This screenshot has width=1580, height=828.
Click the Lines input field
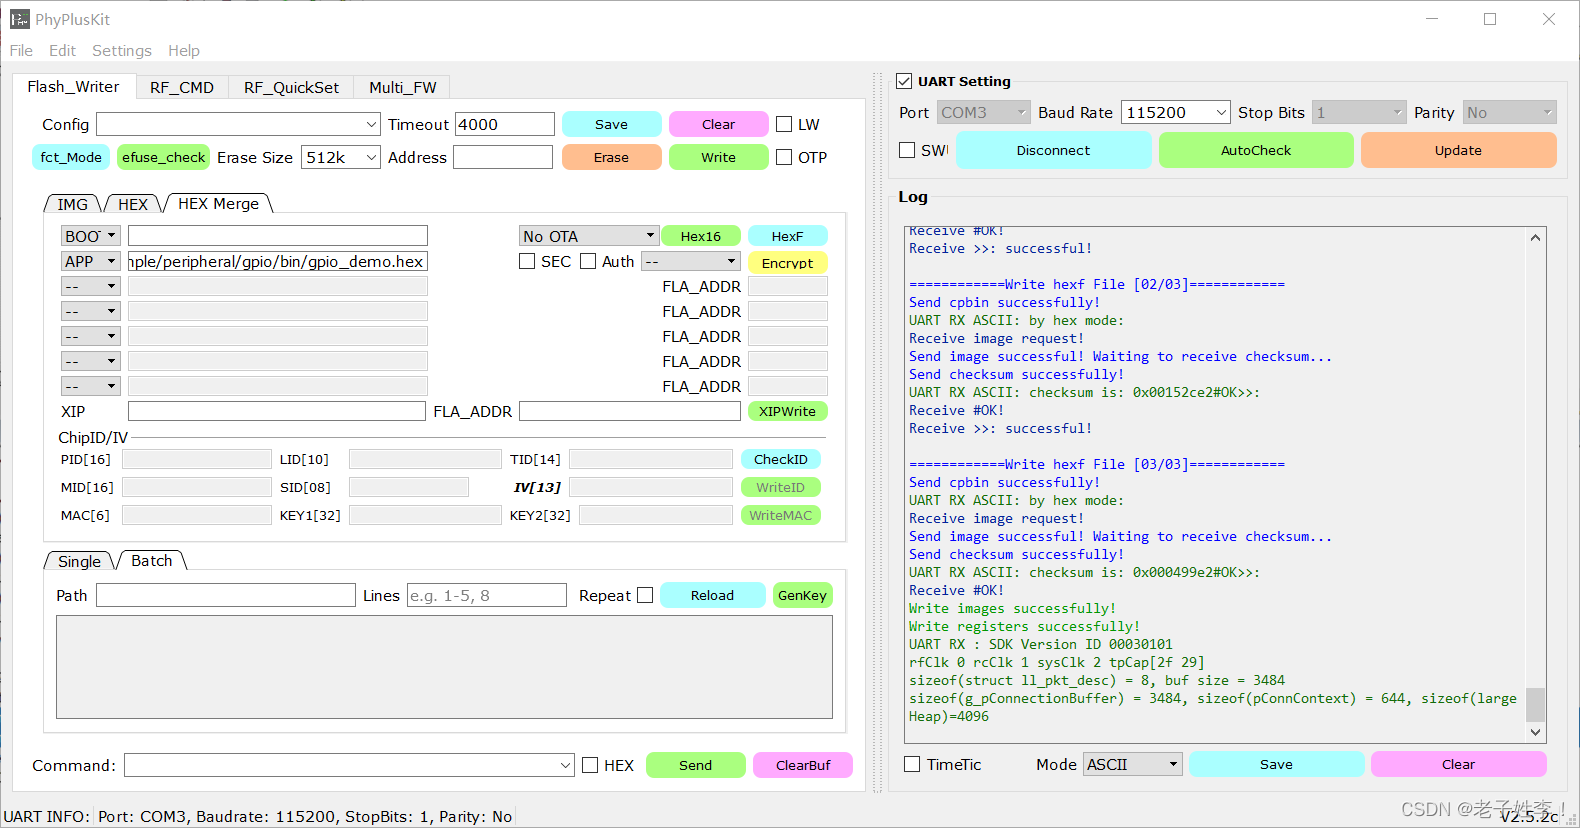[487, 595]
